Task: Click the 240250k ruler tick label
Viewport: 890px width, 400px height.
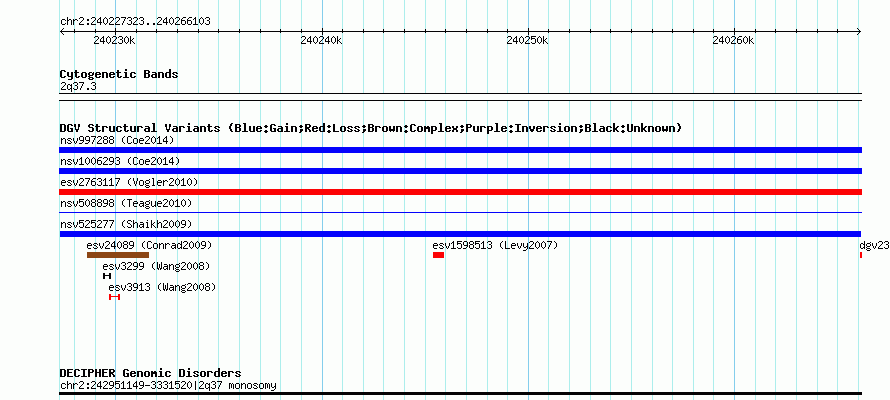Action: click(527, 40)
